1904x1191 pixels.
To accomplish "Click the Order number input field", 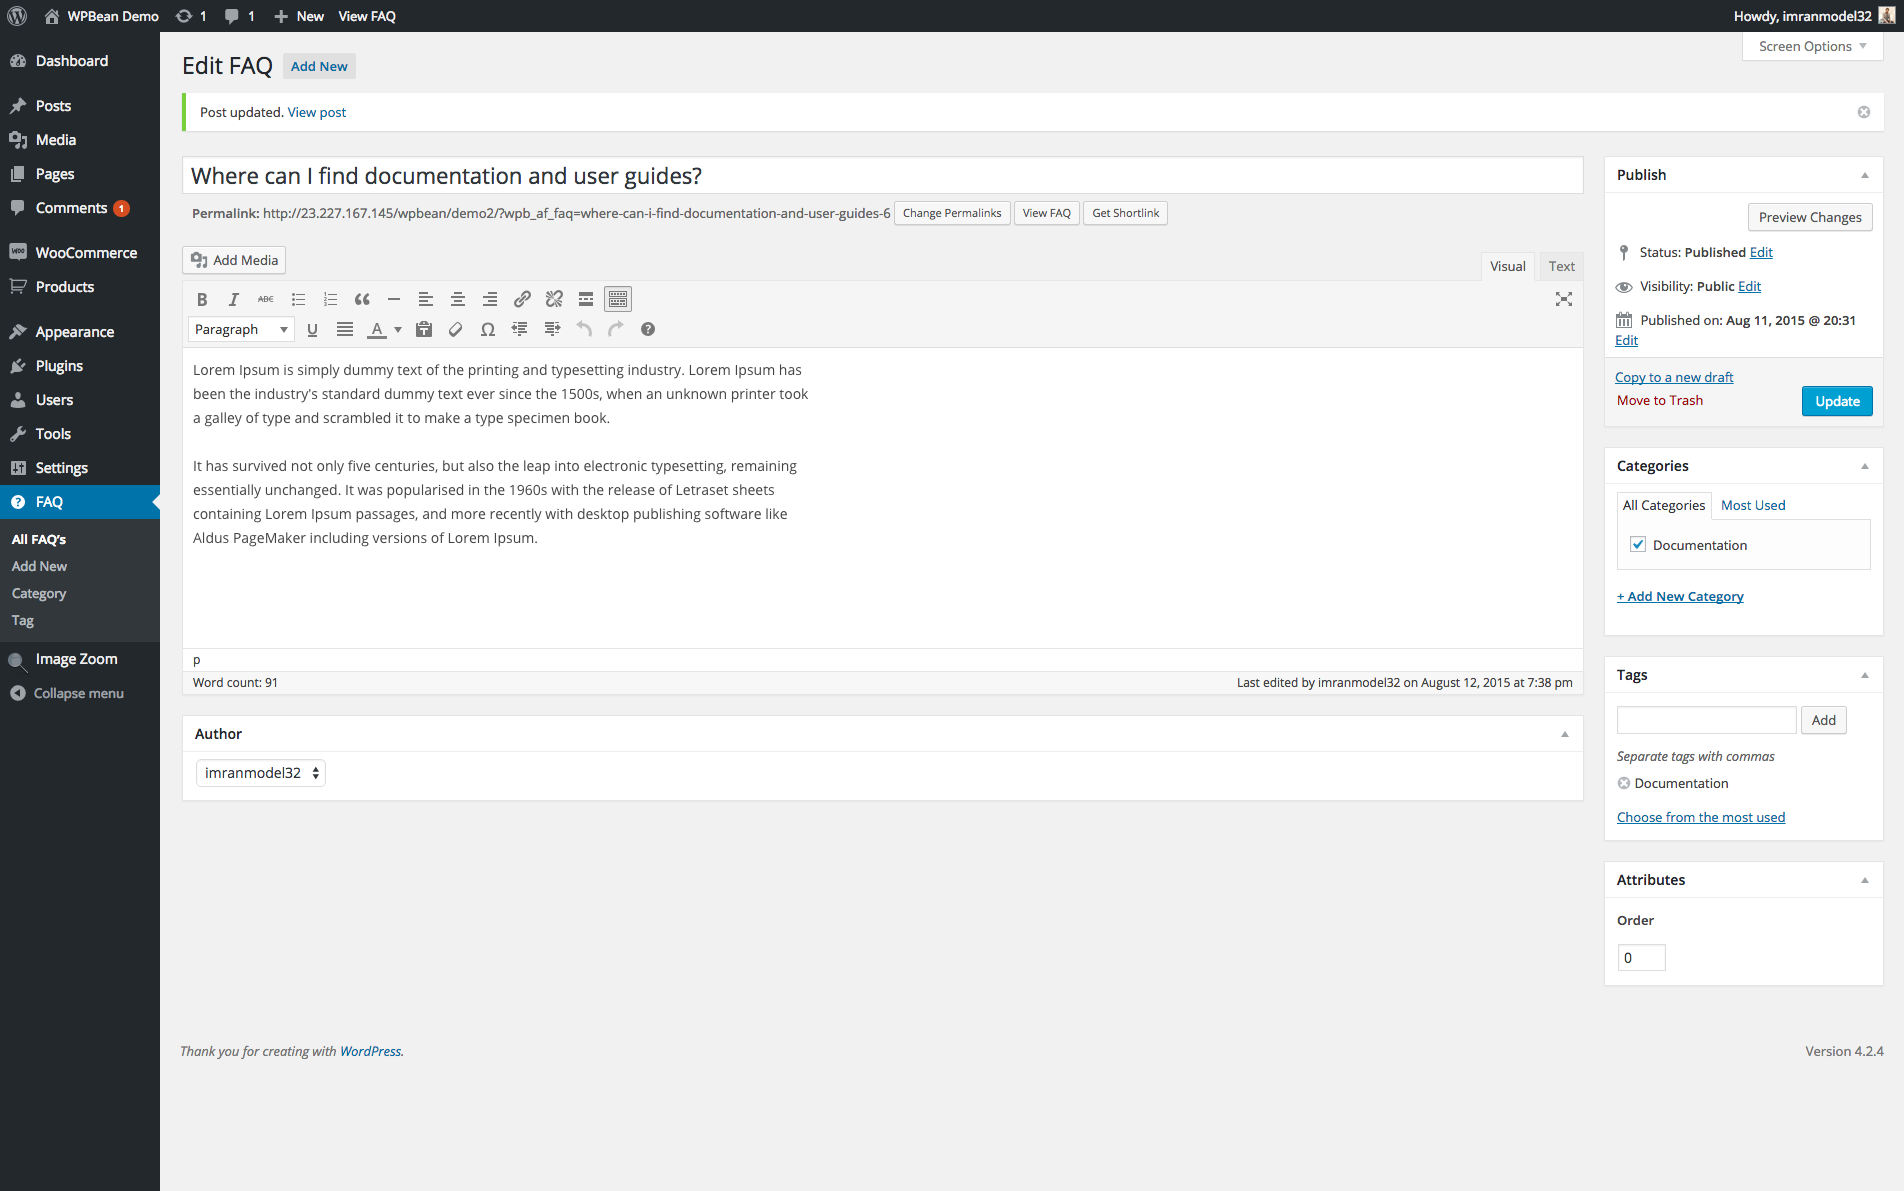I will pos(1641,958).
